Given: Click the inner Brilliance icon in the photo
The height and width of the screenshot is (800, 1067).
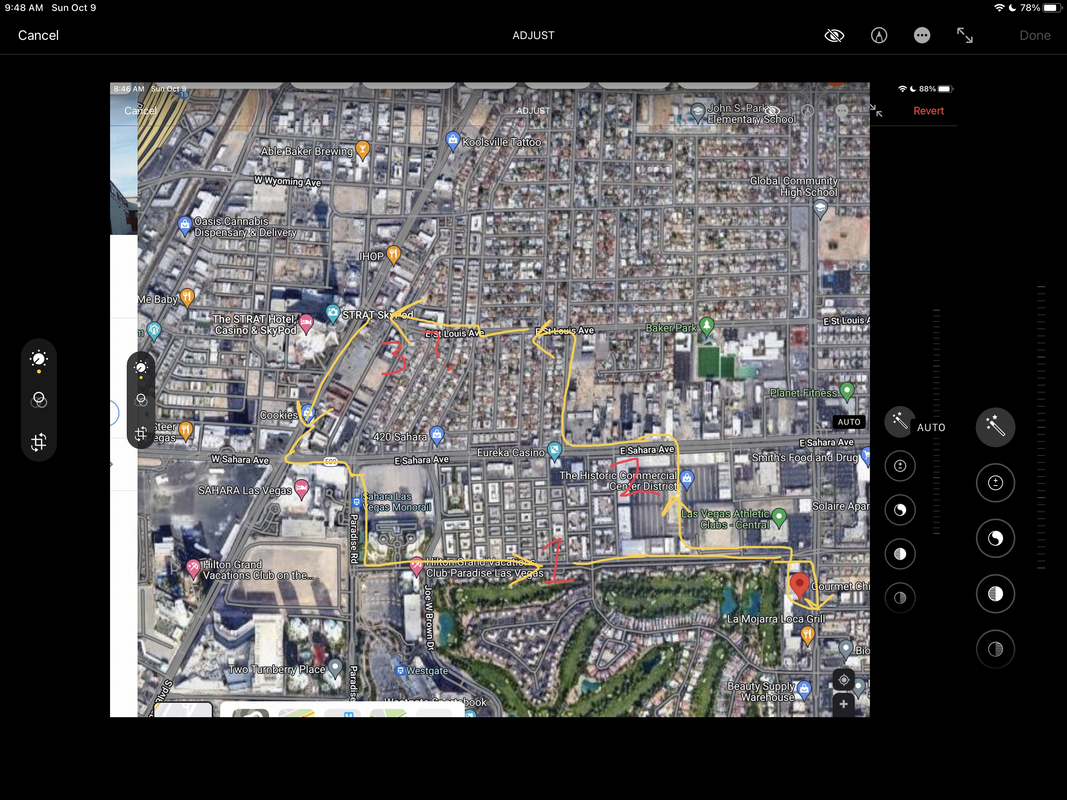Looking at the screenshot, I should pyautogui.click(x=900, y=510).
